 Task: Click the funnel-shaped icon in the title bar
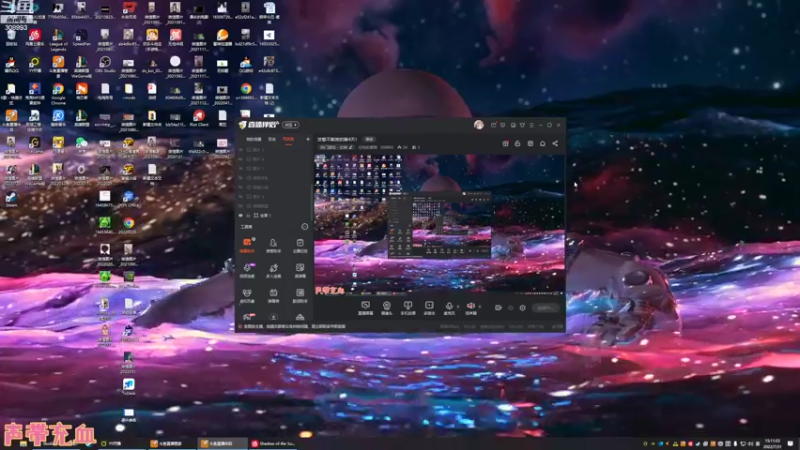522,125
